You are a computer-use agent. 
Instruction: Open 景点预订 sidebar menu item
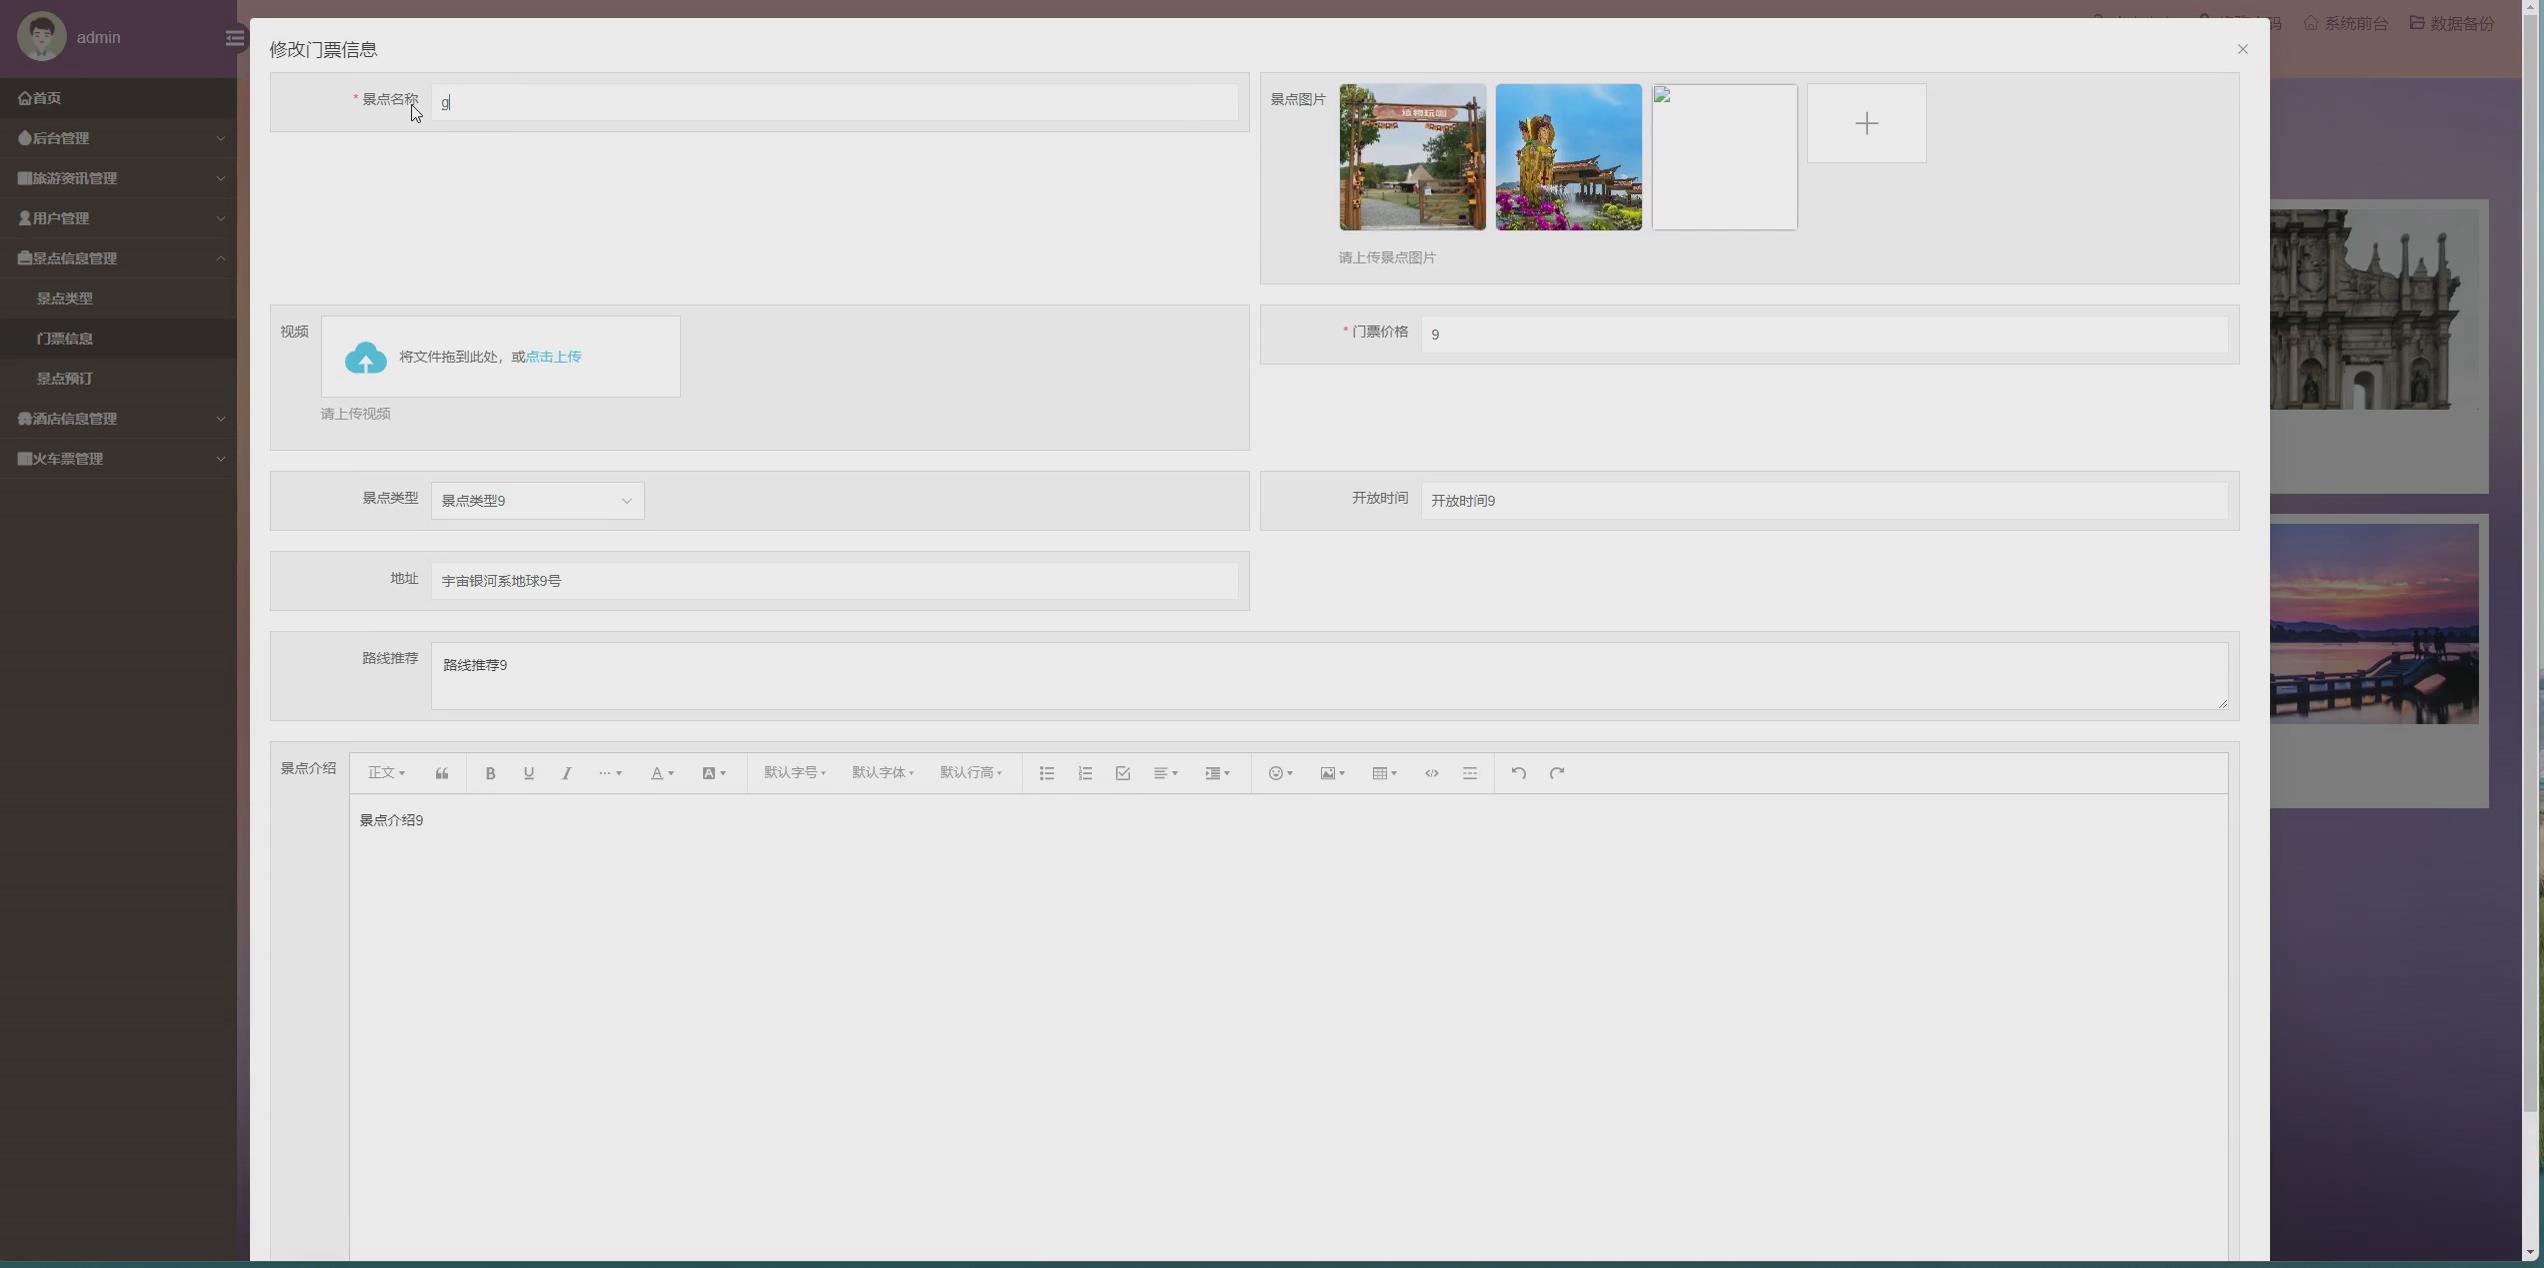pyautogui.click(x=65, y=378)
